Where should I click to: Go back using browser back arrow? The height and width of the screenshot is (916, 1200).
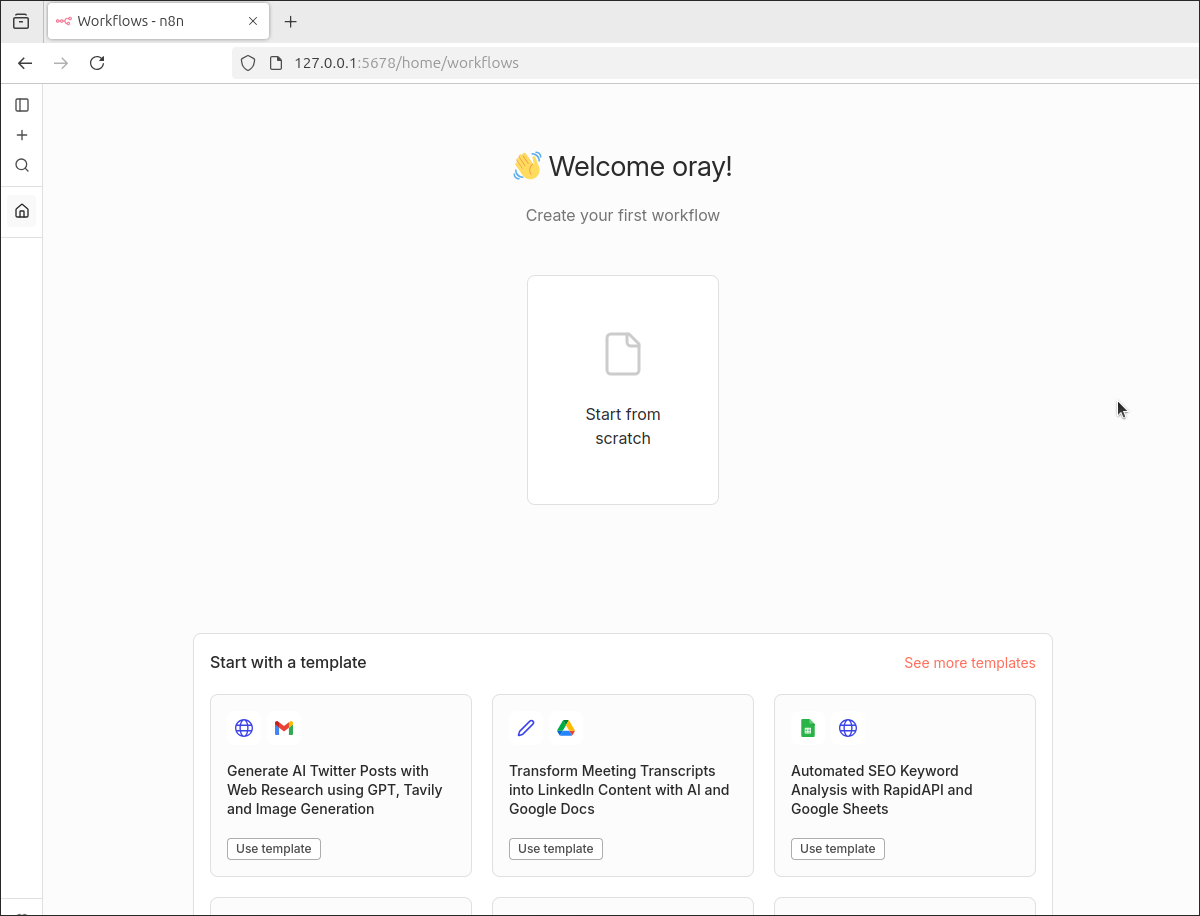26,63
